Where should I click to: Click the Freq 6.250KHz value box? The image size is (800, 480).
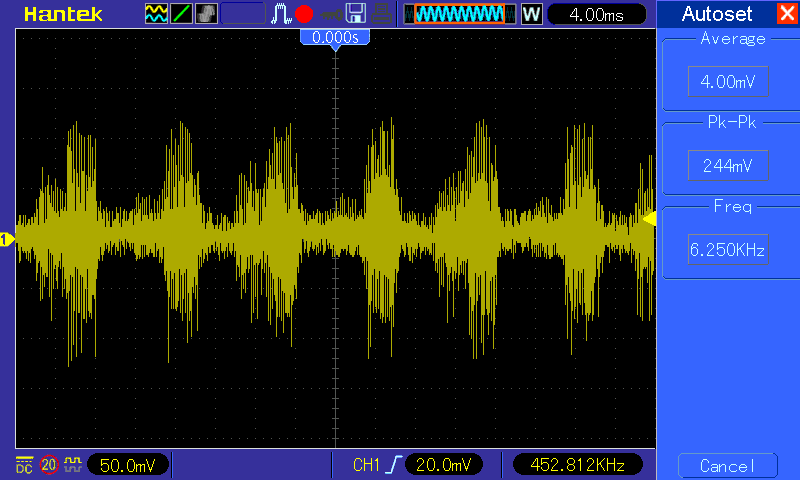coord(728,249)
